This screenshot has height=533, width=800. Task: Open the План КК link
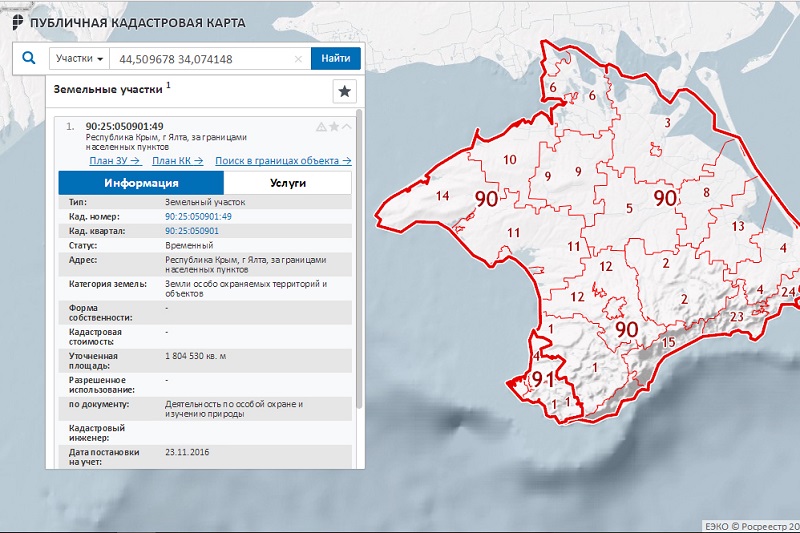pyautogui.click(x=178, y=161)
